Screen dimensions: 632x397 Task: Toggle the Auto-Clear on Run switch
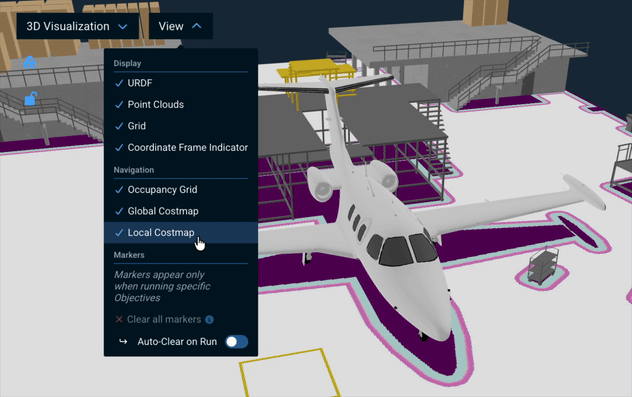point(237,342)
